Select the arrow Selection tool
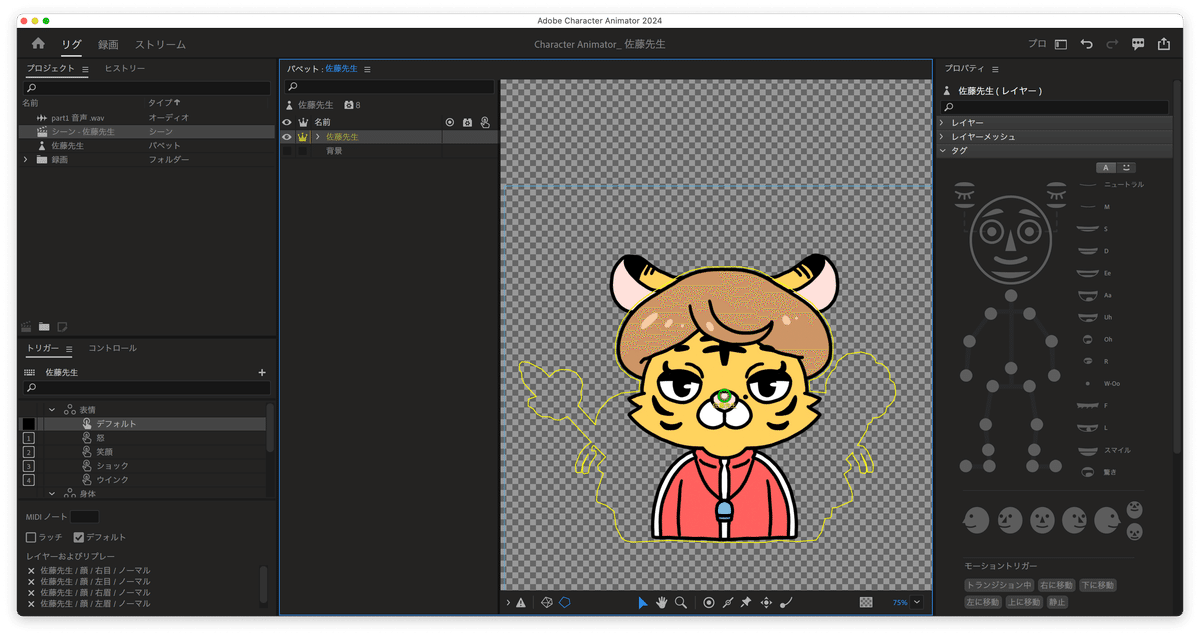This screenshot has width=1200, height=636. 643,602
